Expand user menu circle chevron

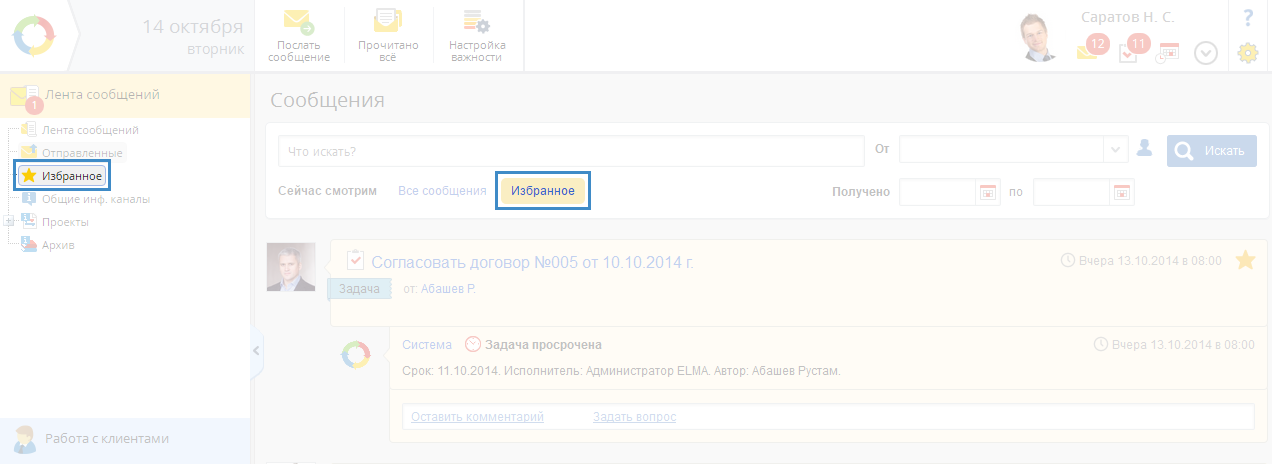(1206, 53)
